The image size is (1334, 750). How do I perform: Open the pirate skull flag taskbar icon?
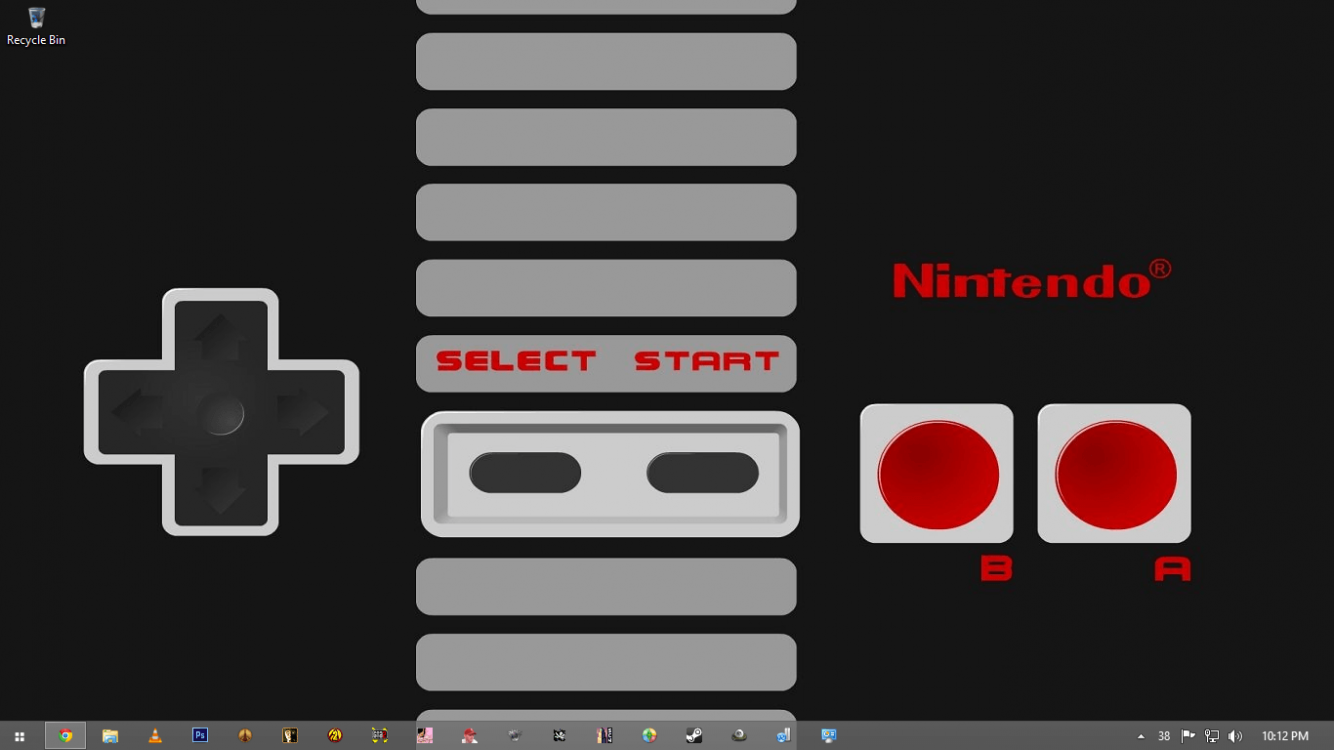[x=559, y=736]
